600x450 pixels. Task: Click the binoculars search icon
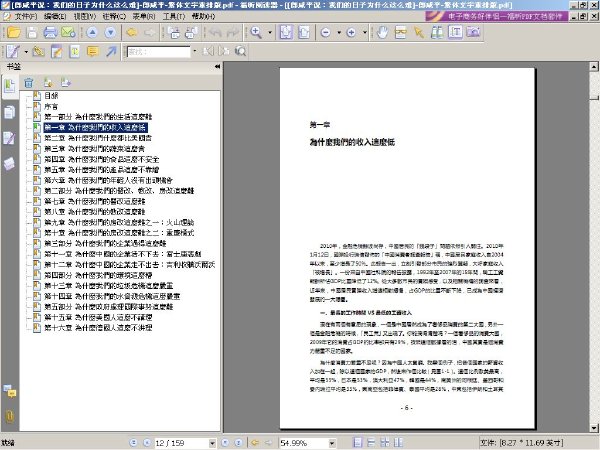(x=437, y=33)
